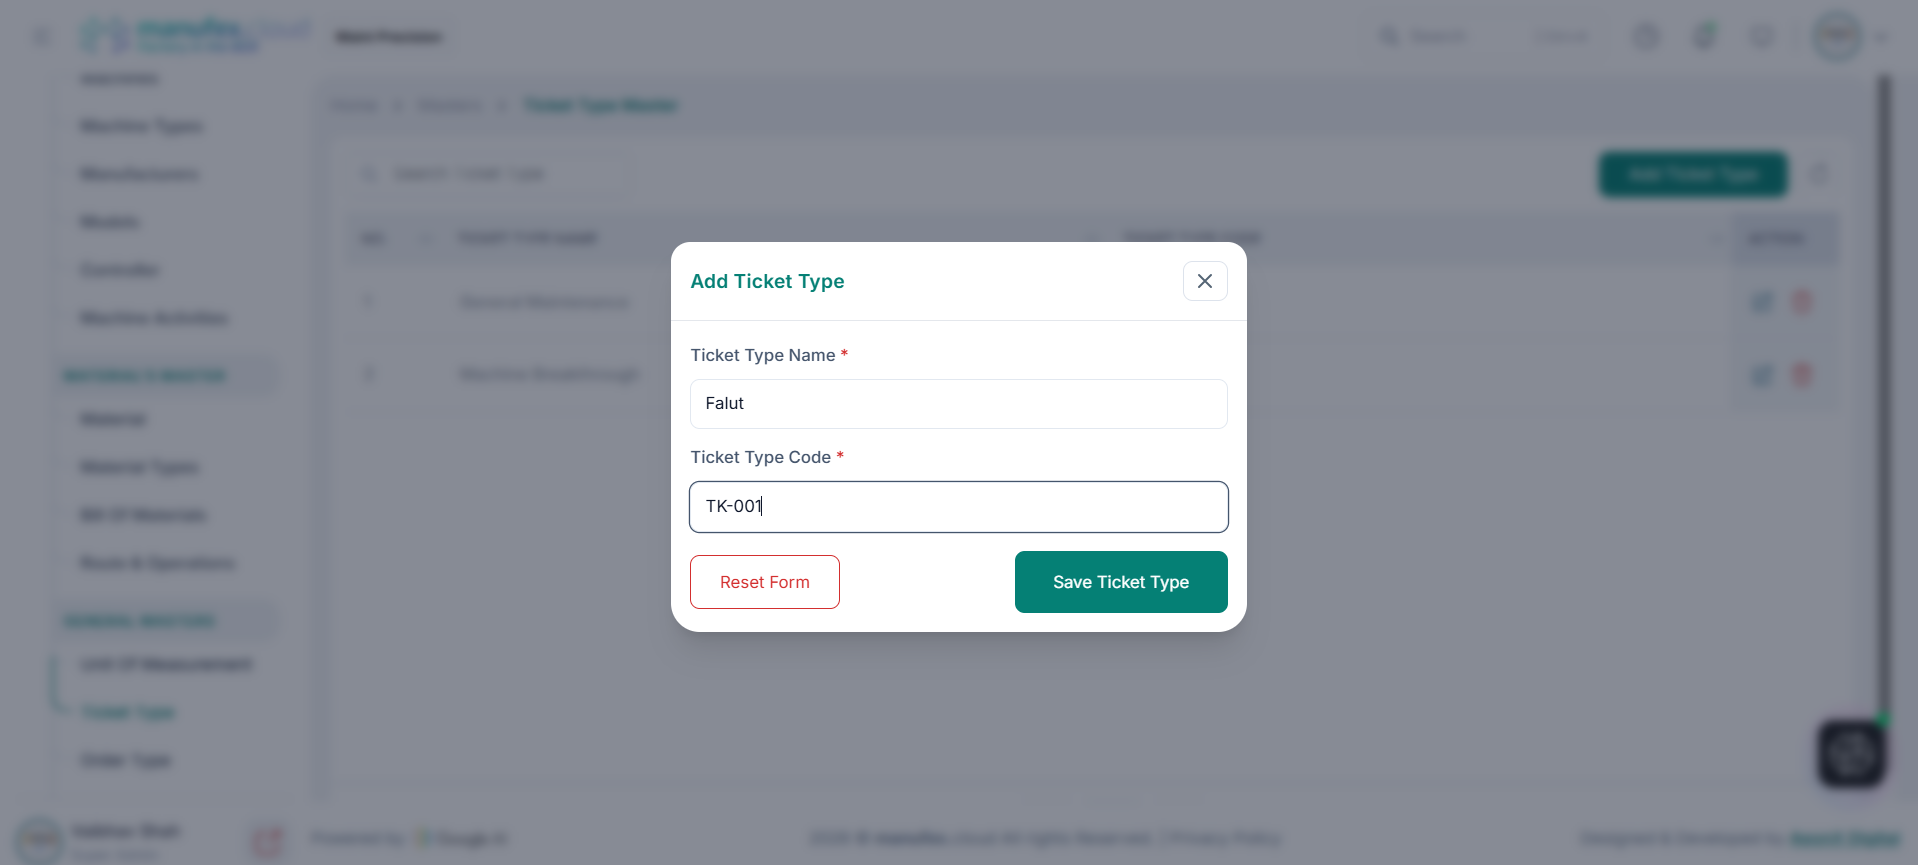Open the chat widget in the corner
The image size is (1918, 865).
[1851, 753]
